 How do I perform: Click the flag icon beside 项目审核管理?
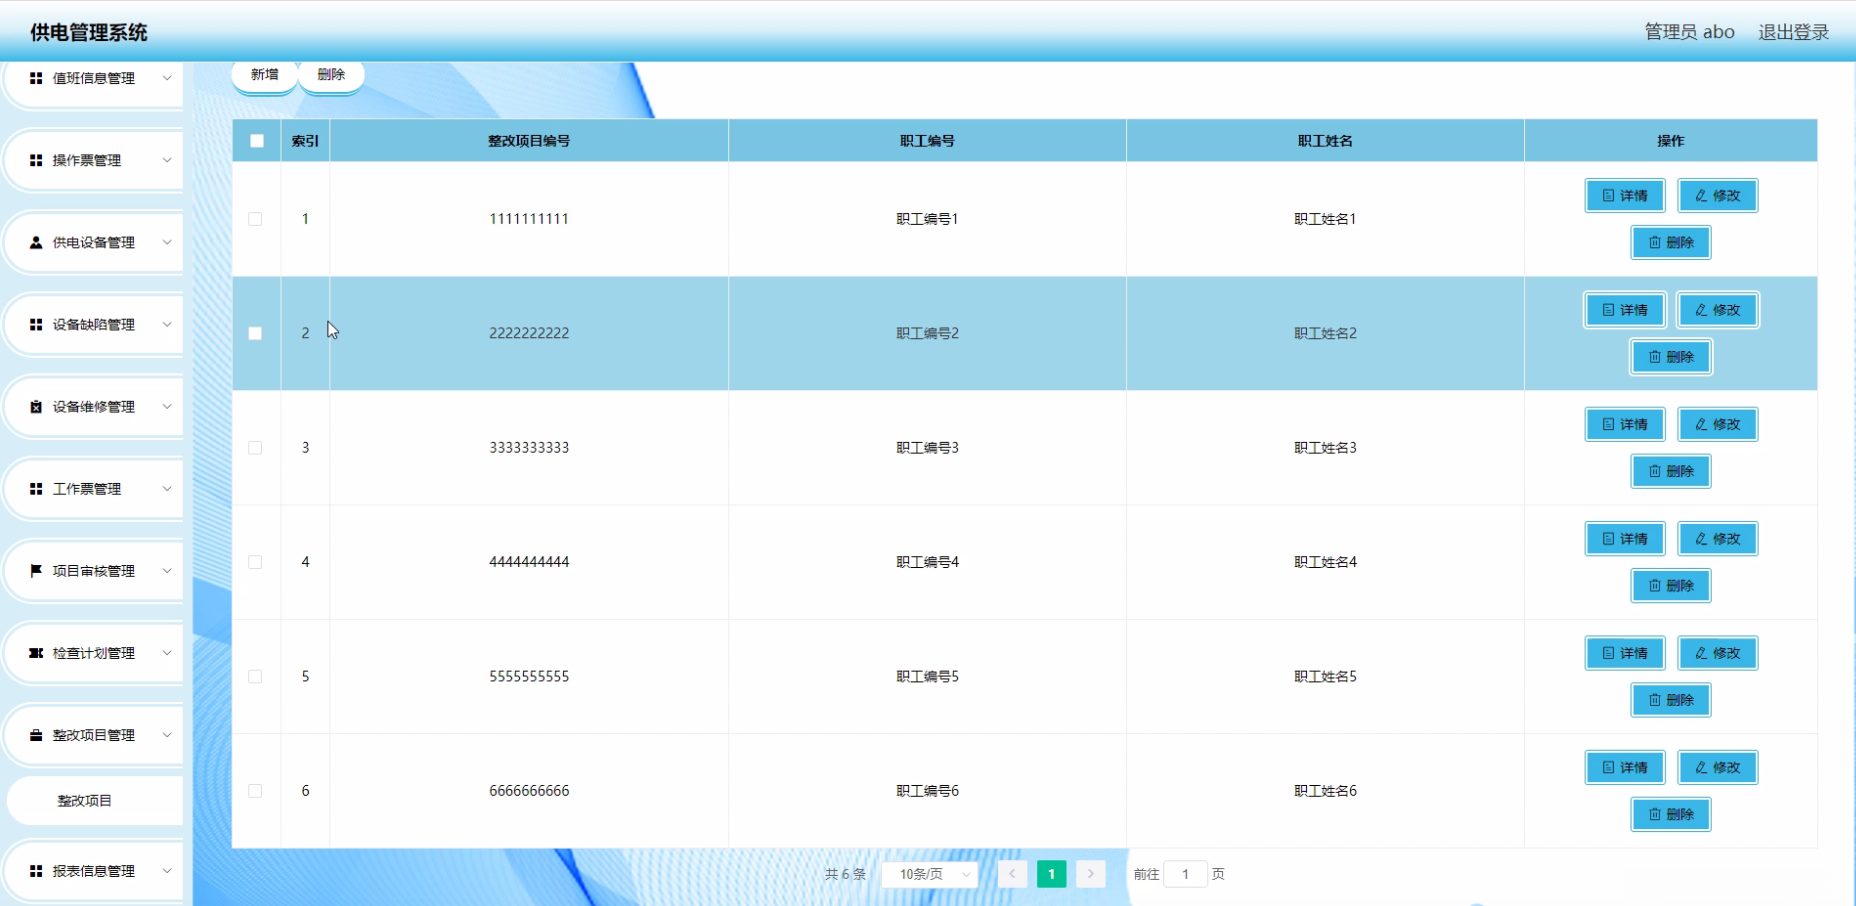(x=36, y=570)
